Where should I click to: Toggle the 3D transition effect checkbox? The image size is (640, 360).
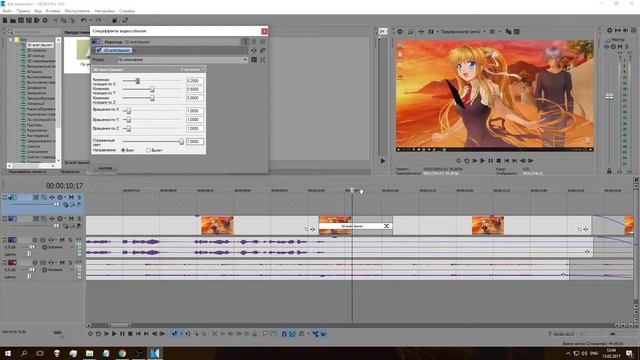click(99, 50)
